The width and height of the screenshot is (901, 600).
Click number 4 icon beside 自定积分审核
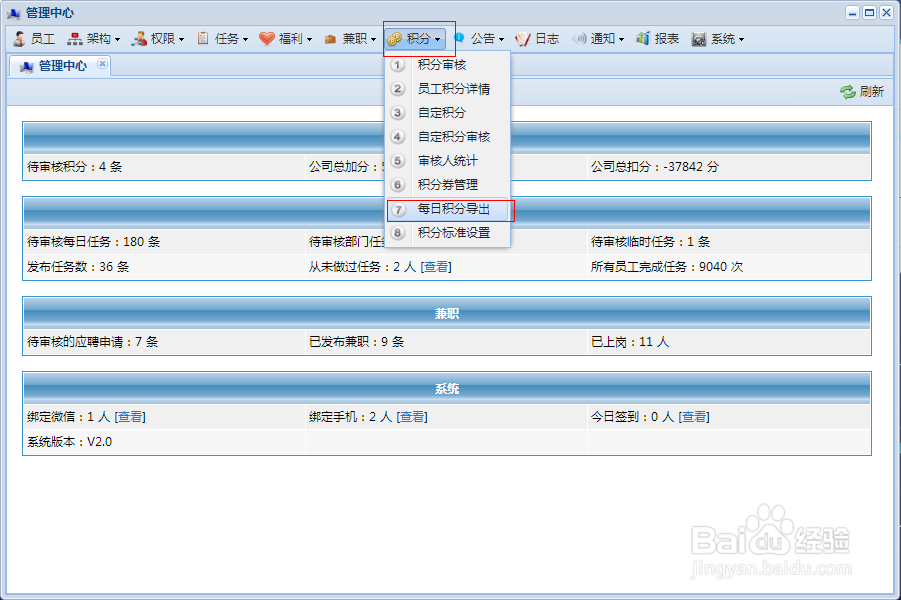398,137
